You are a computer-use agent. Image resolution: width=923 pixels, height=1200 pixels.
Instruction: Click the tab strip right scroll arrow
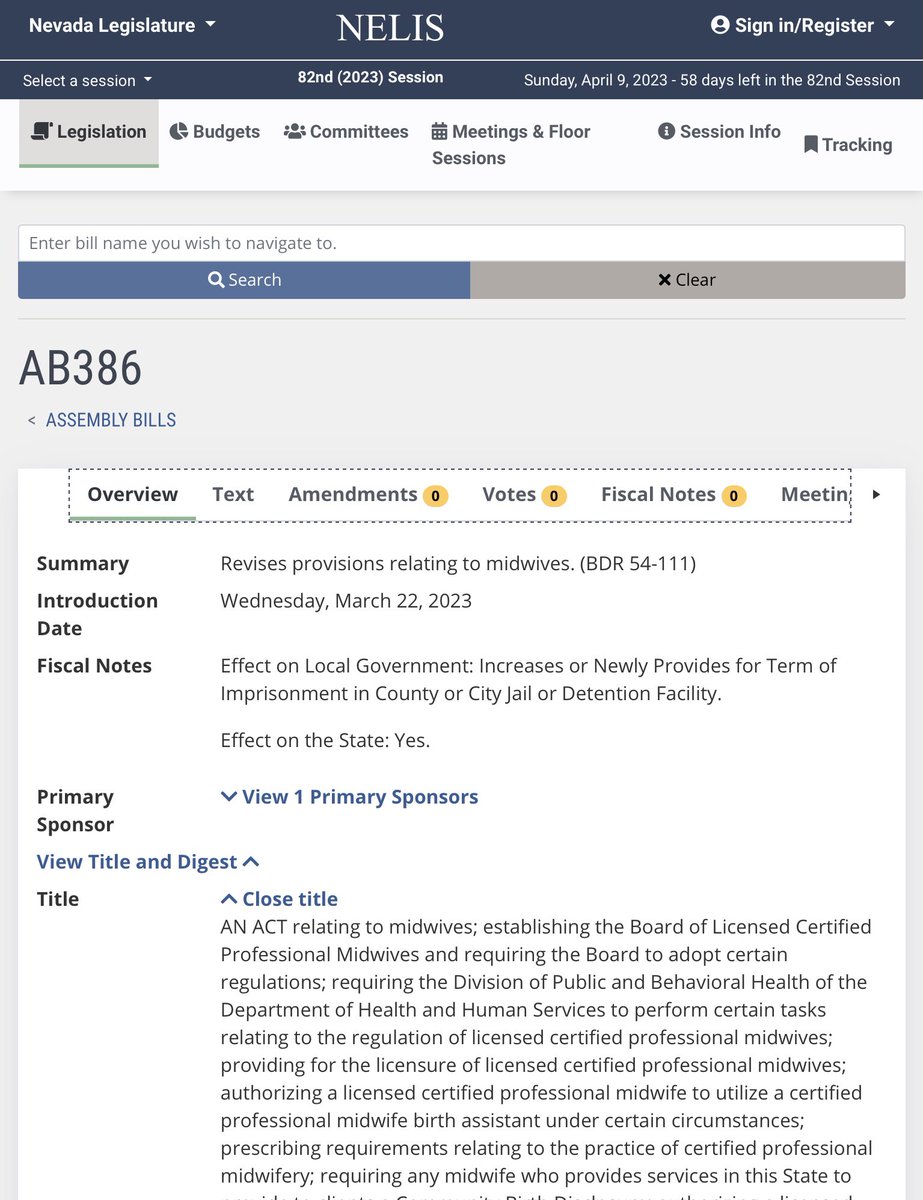tap(877, 494)
